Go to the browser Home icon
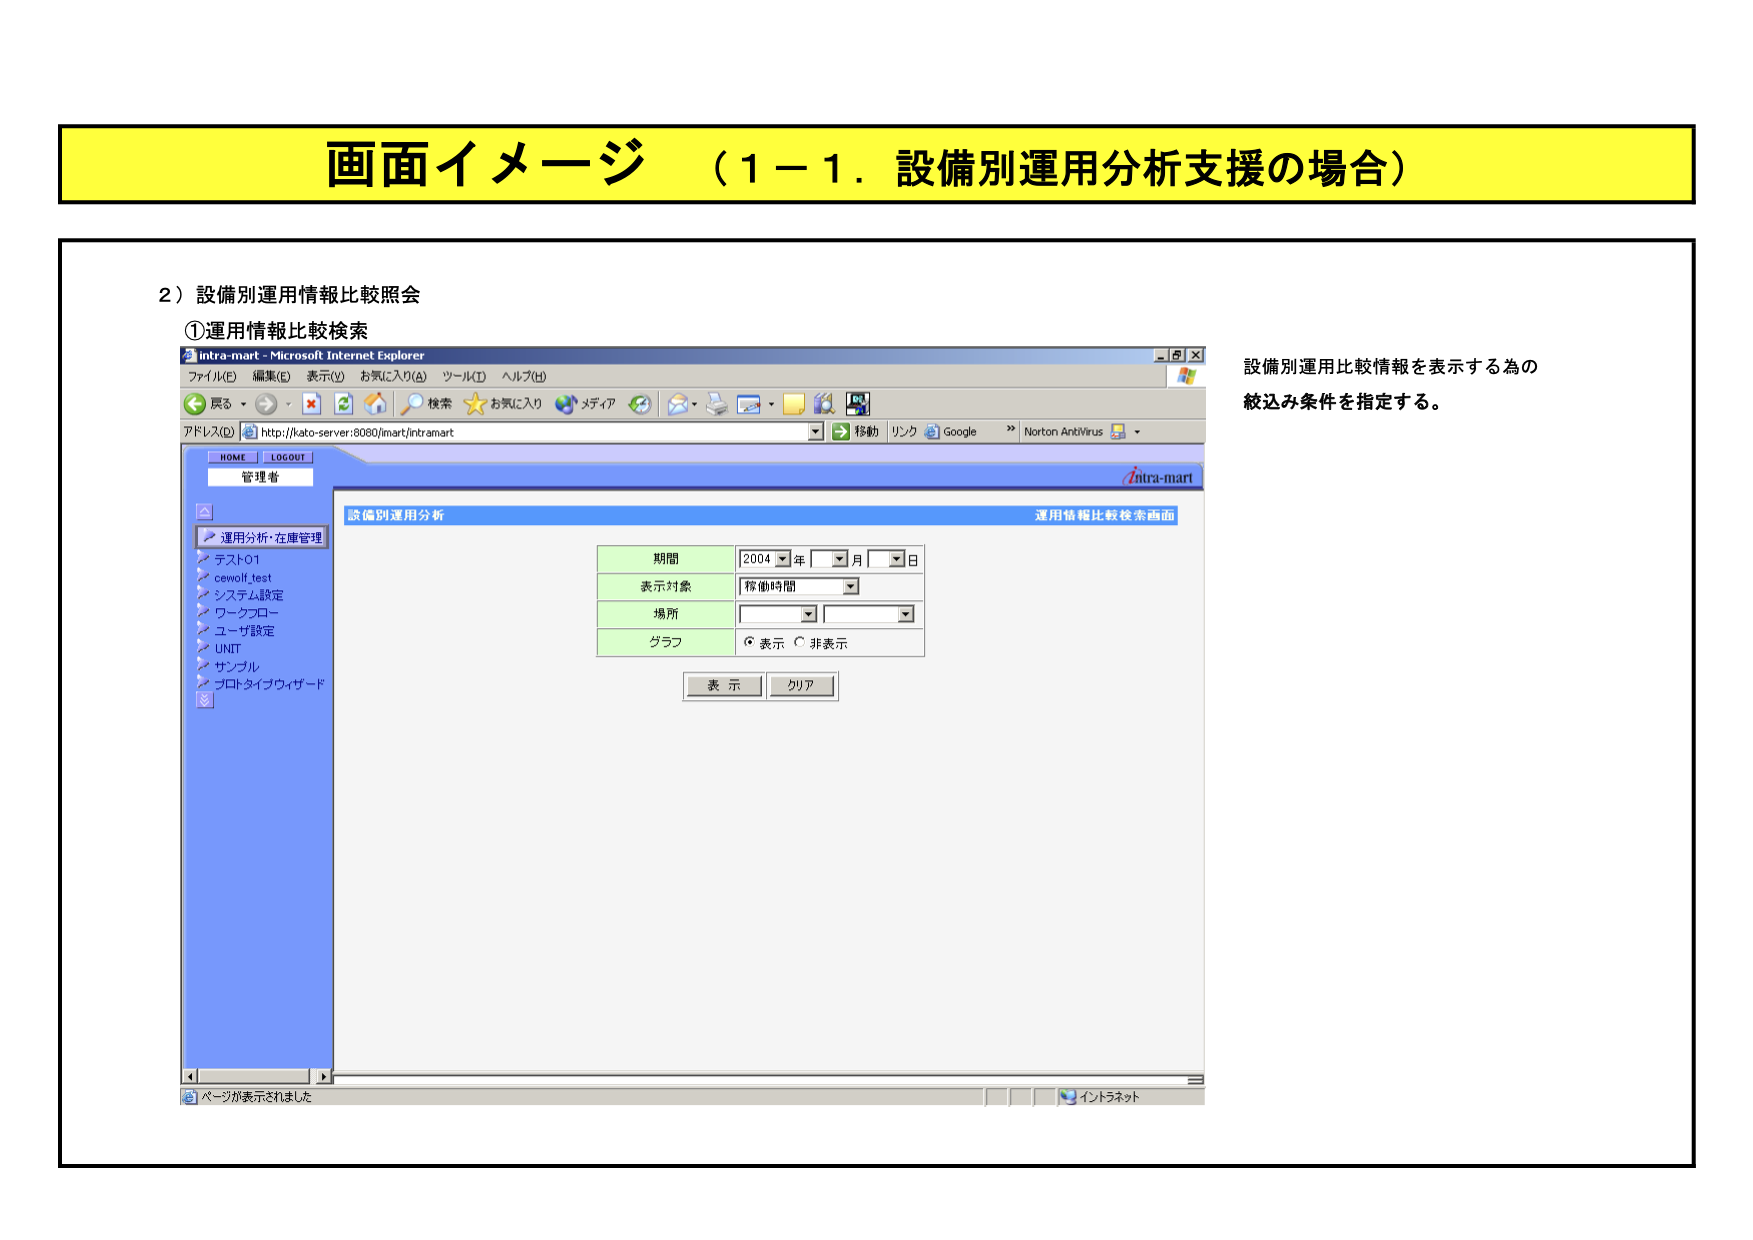This screenshot has width=1753, height=1240. pos(375,404)
